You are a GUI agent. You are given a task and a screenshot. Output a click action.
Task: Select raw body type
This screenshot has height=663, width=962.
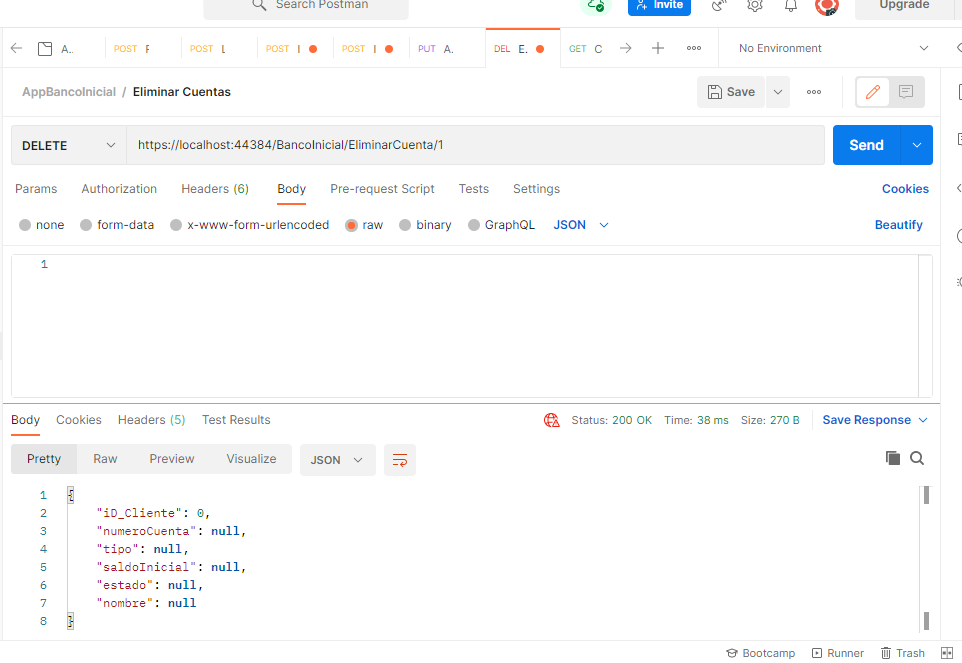pyautogui.click(x=364, y=225)
